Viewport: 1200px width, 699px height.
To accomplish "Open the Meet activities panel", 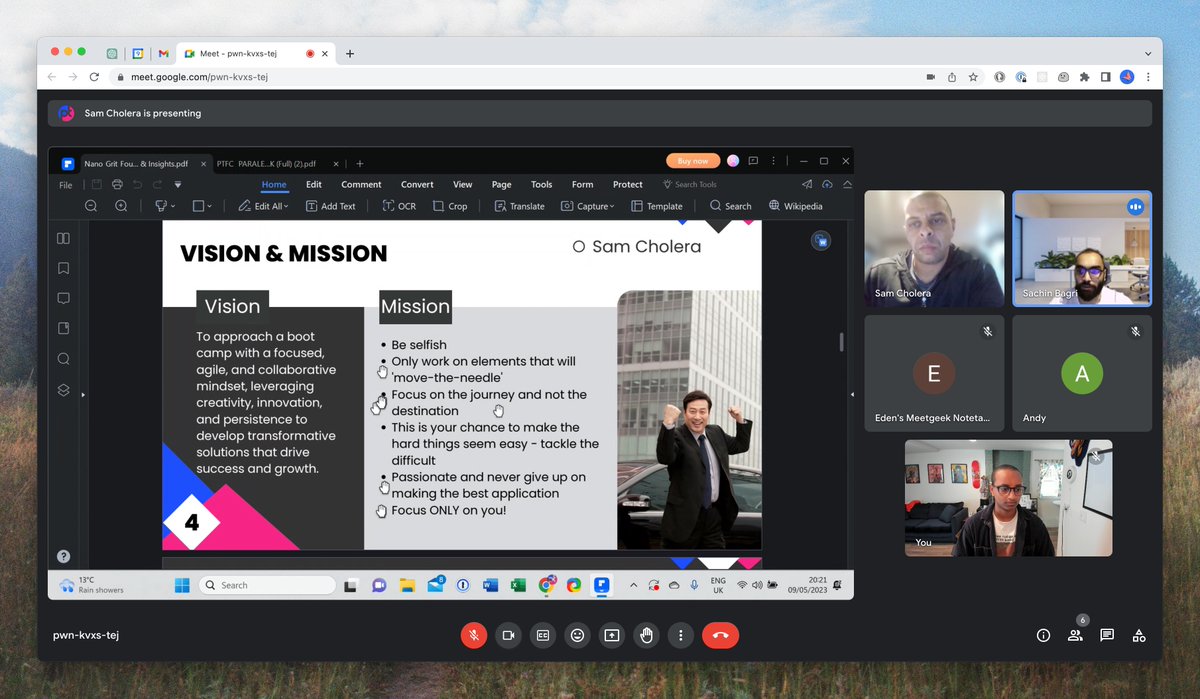I will point(1139,635).
